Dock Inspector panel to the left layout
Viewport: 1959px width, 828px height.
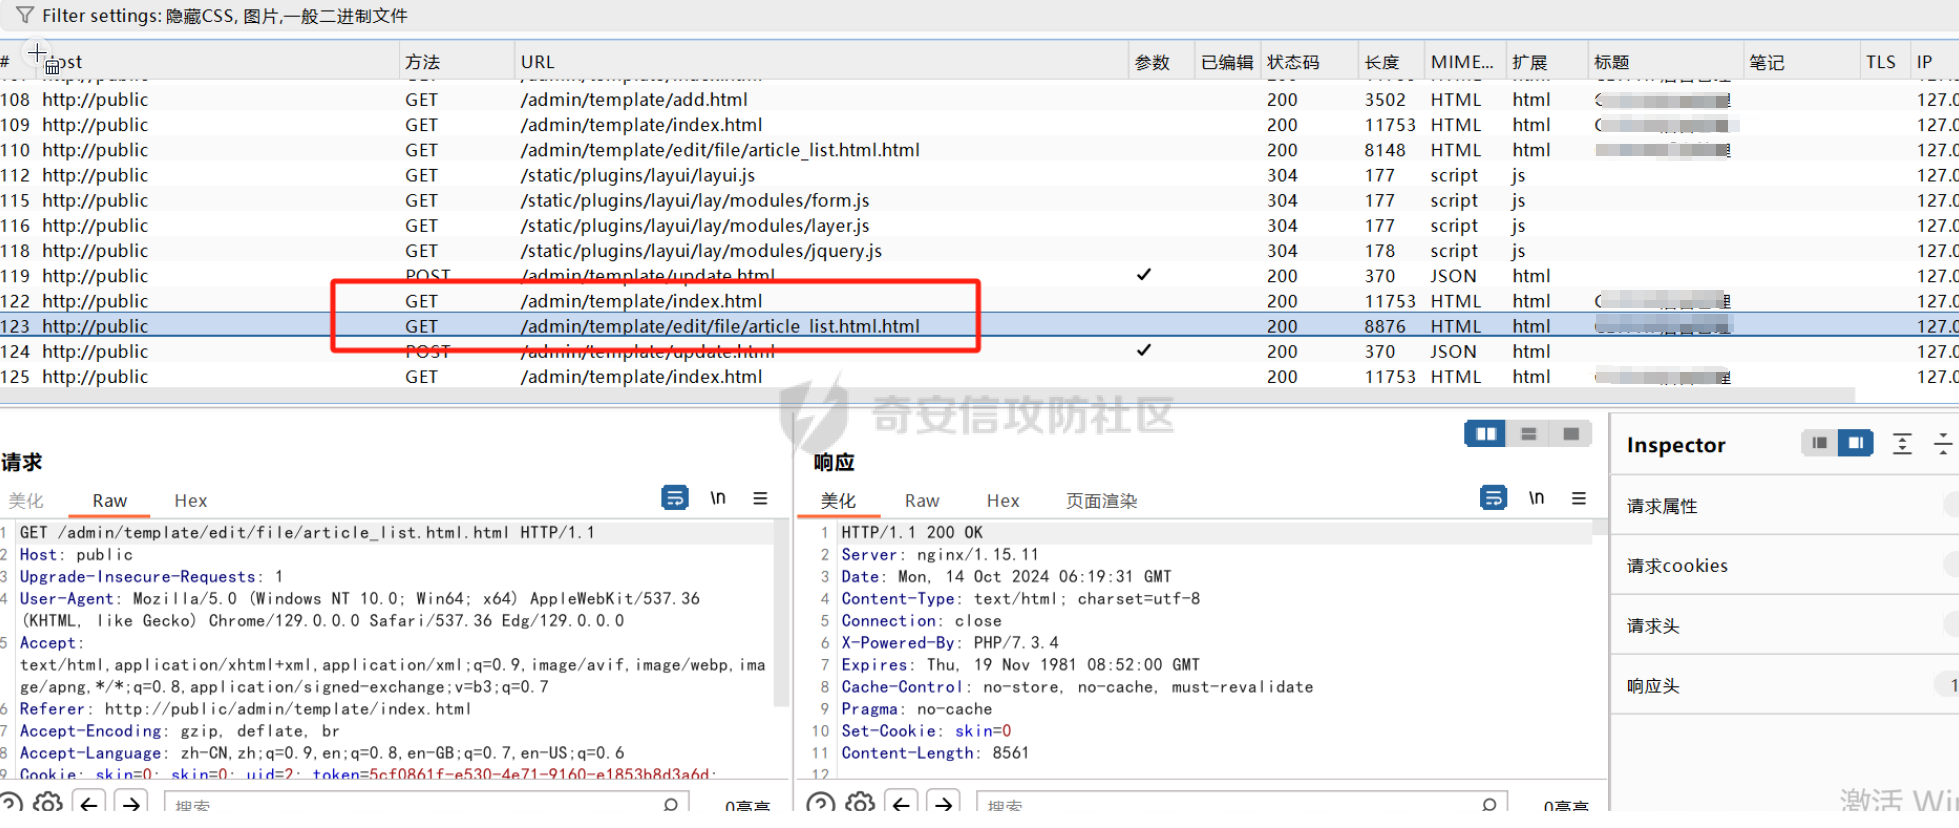[x=1818, y=443]
